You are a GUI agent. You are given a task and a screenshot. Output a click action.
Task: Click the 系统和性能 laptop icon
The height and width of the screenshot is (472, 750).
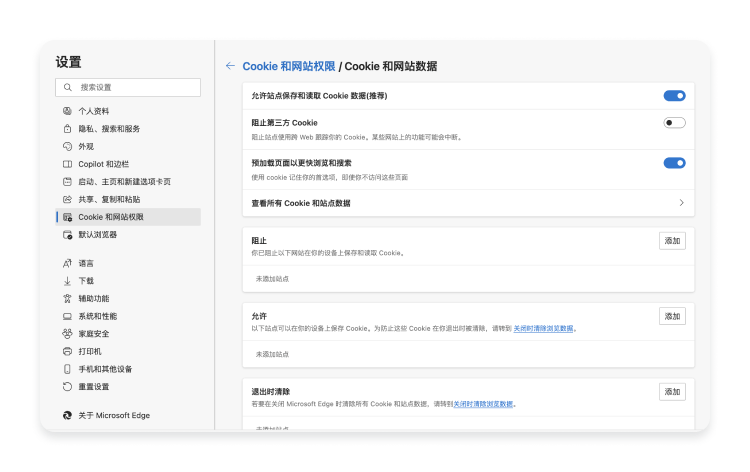pos(67,316)
